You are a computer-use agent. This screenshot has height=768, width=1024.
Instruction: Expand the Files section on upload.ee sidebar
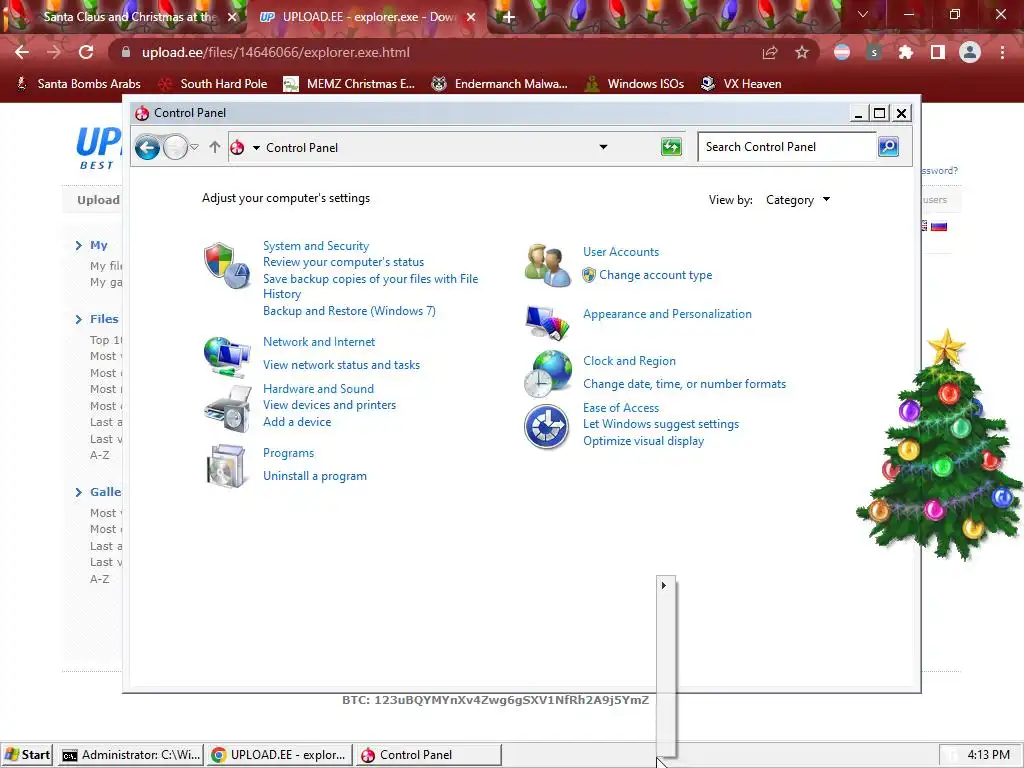[78, 319]
